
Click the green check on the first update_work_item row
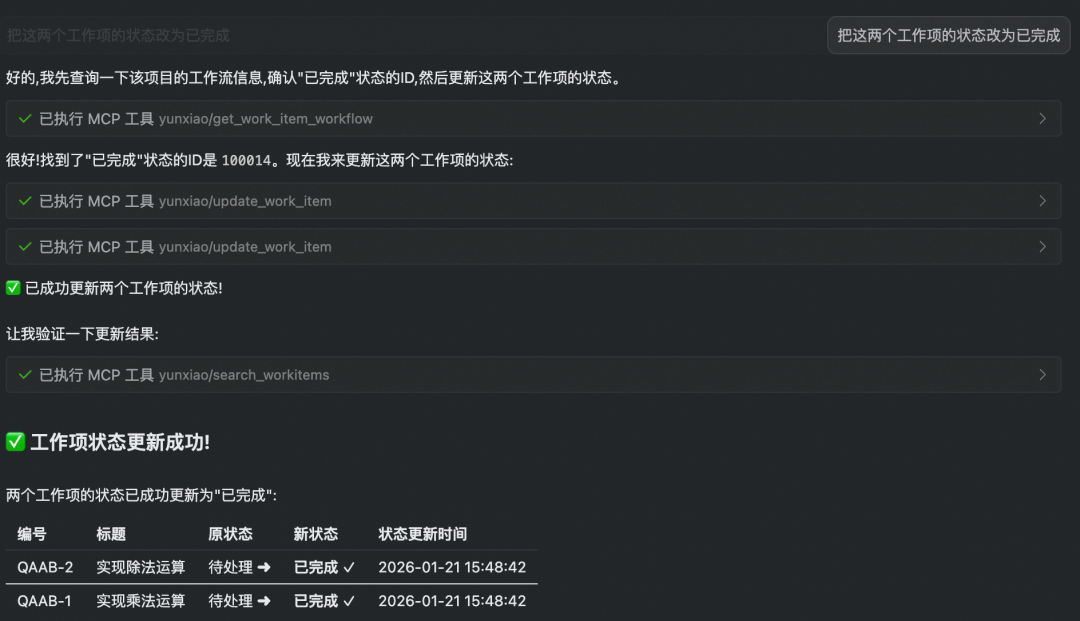click(x=25, y=200)
